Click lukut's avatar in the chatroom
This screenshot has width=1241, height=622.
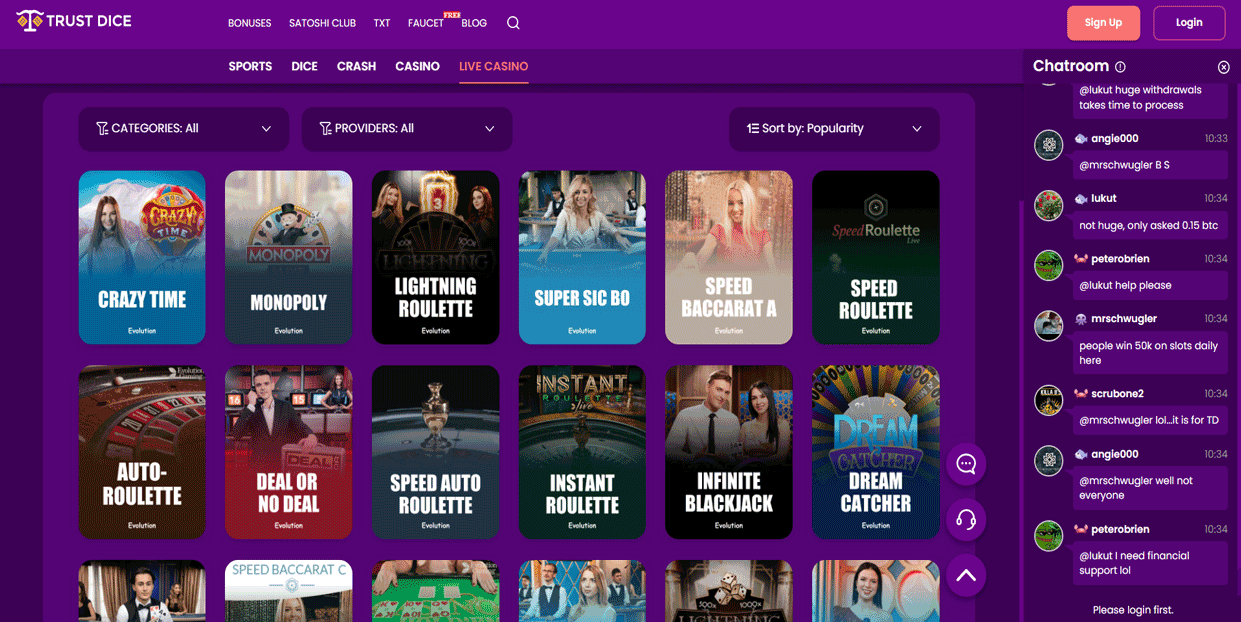pyautogui.click(x=1048, y=205)
